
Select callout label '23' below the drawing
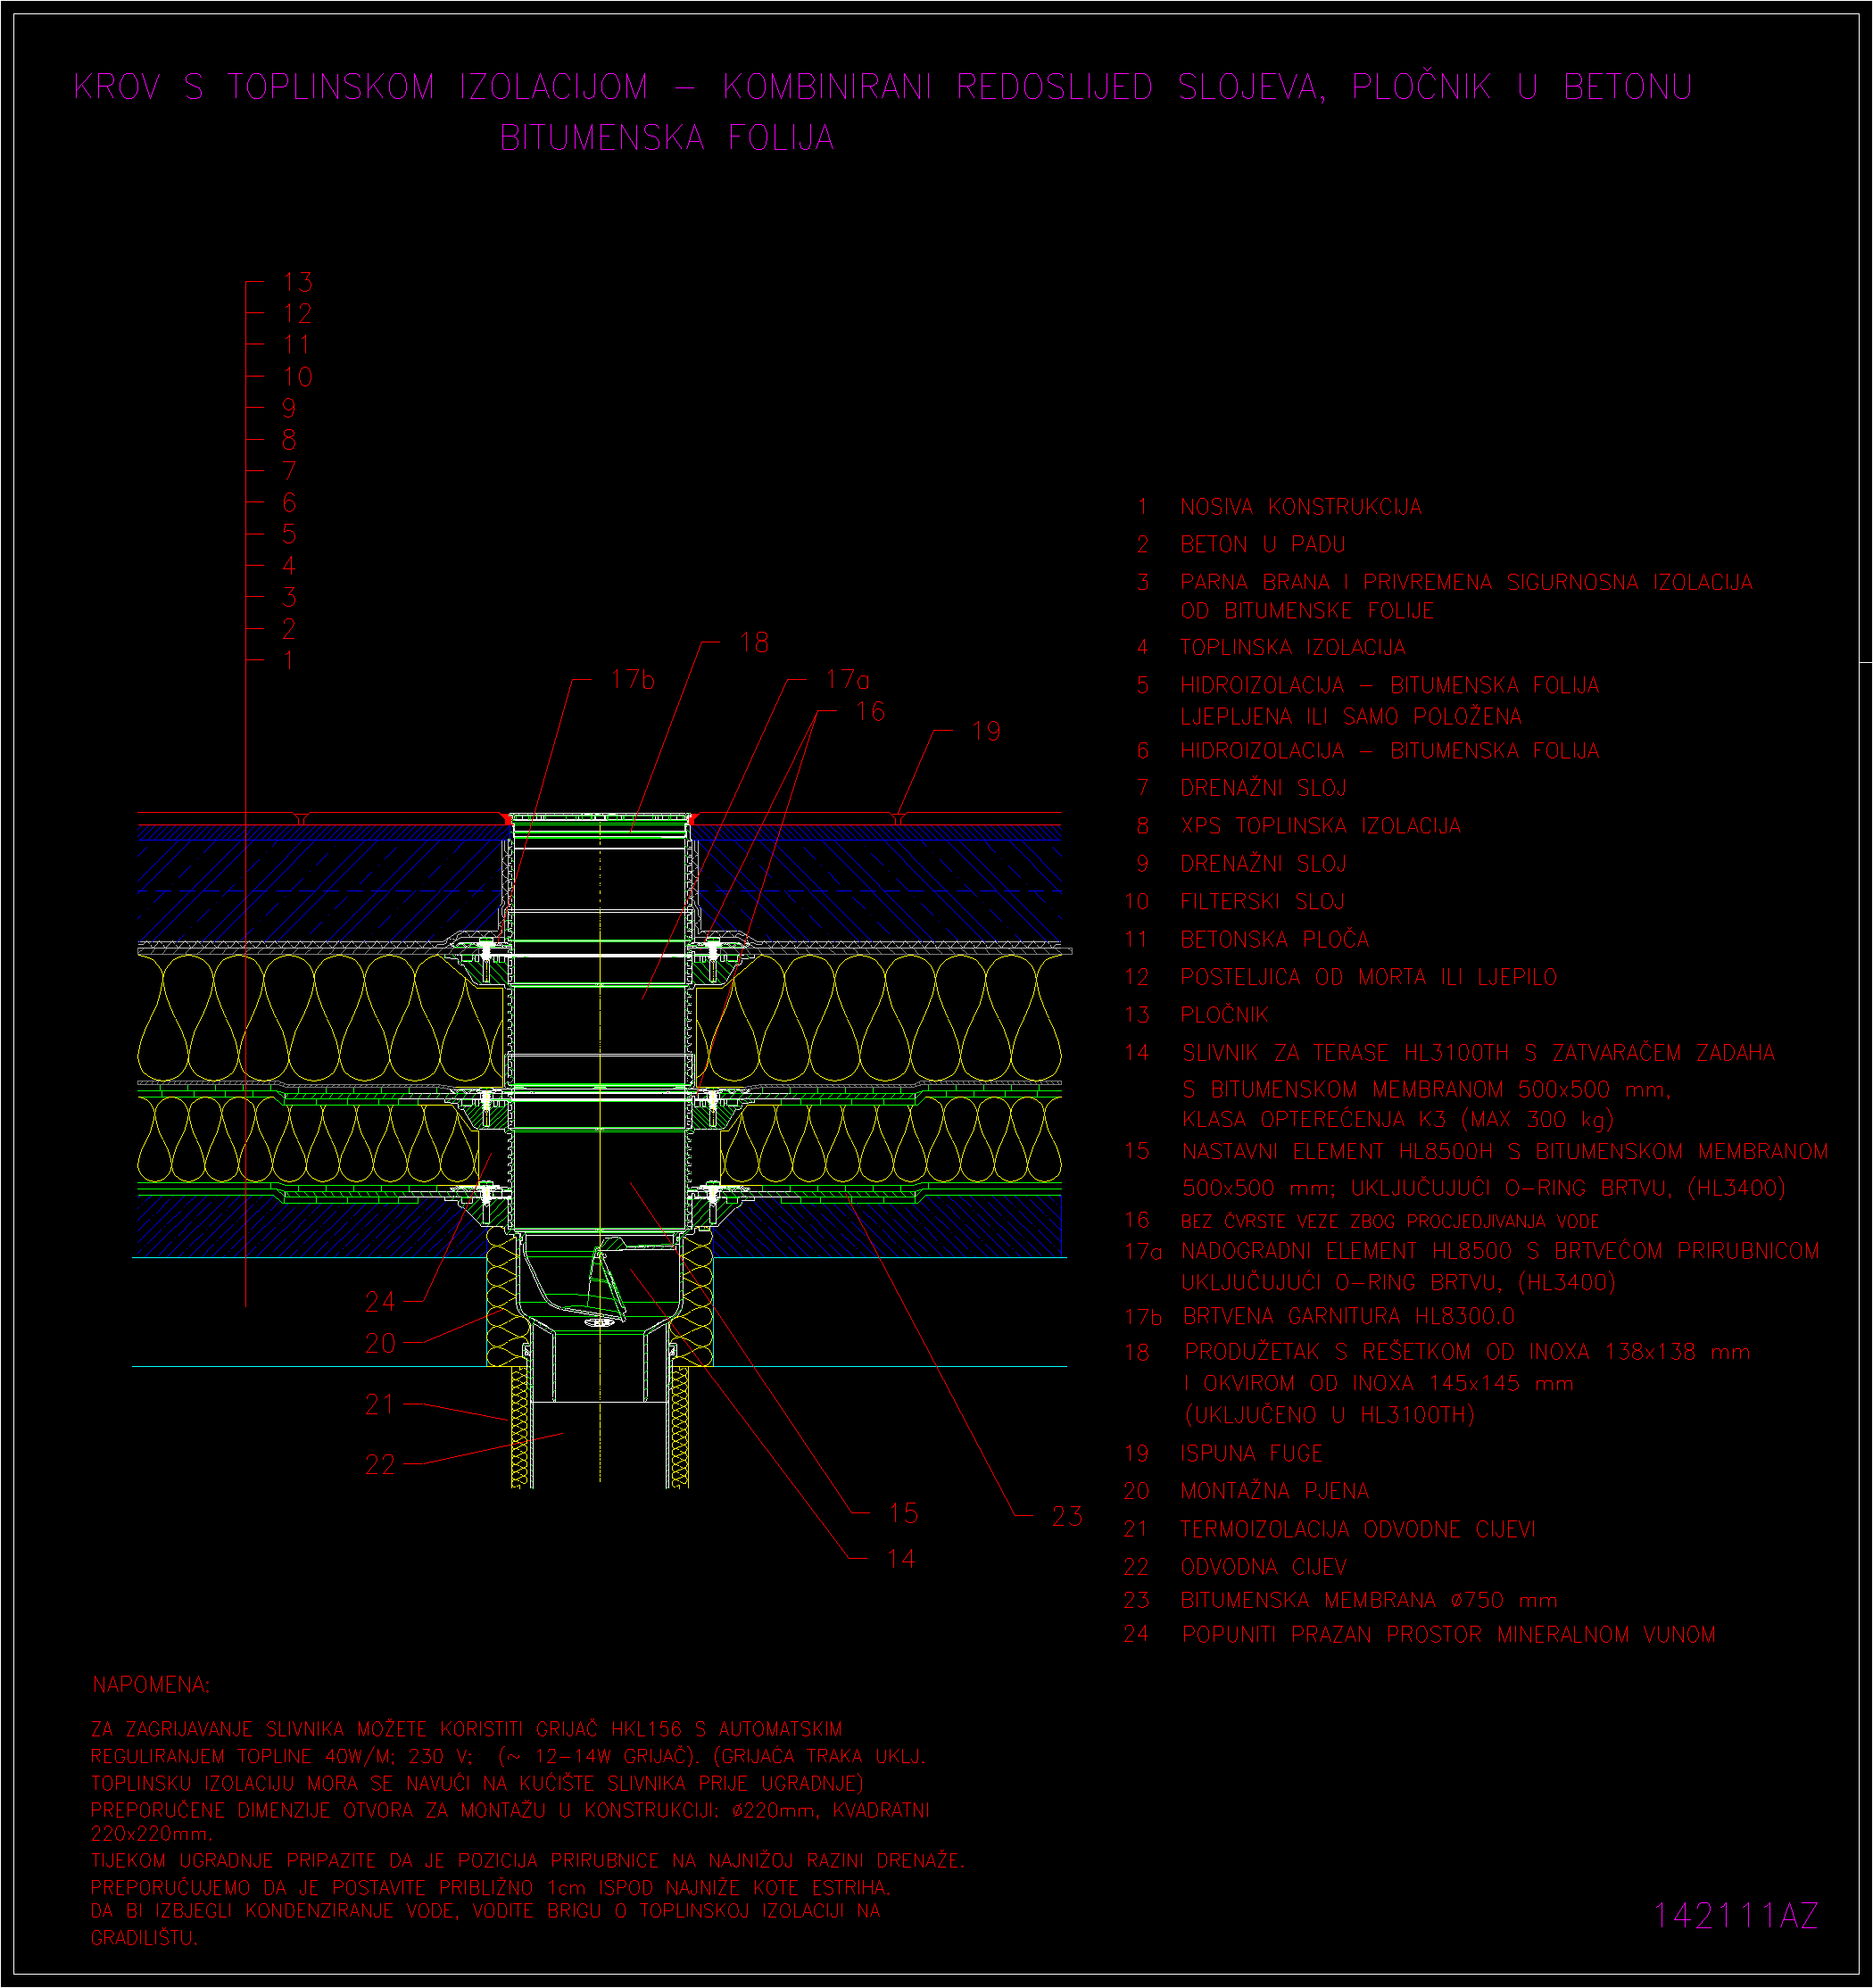[1067, 1516]
